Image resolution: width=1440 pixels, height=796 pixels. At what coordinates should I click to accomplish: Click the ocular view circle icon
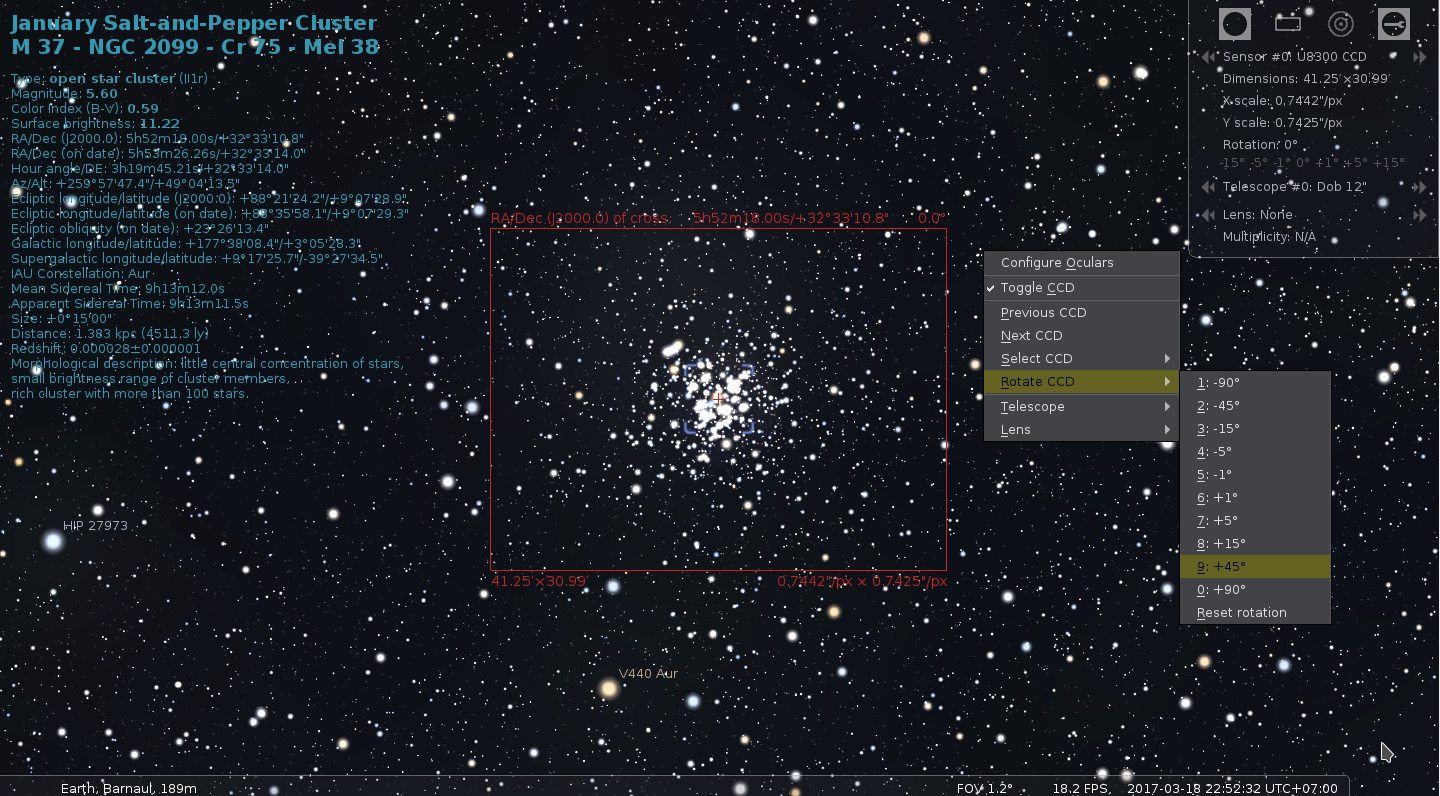click(1235, 23)
